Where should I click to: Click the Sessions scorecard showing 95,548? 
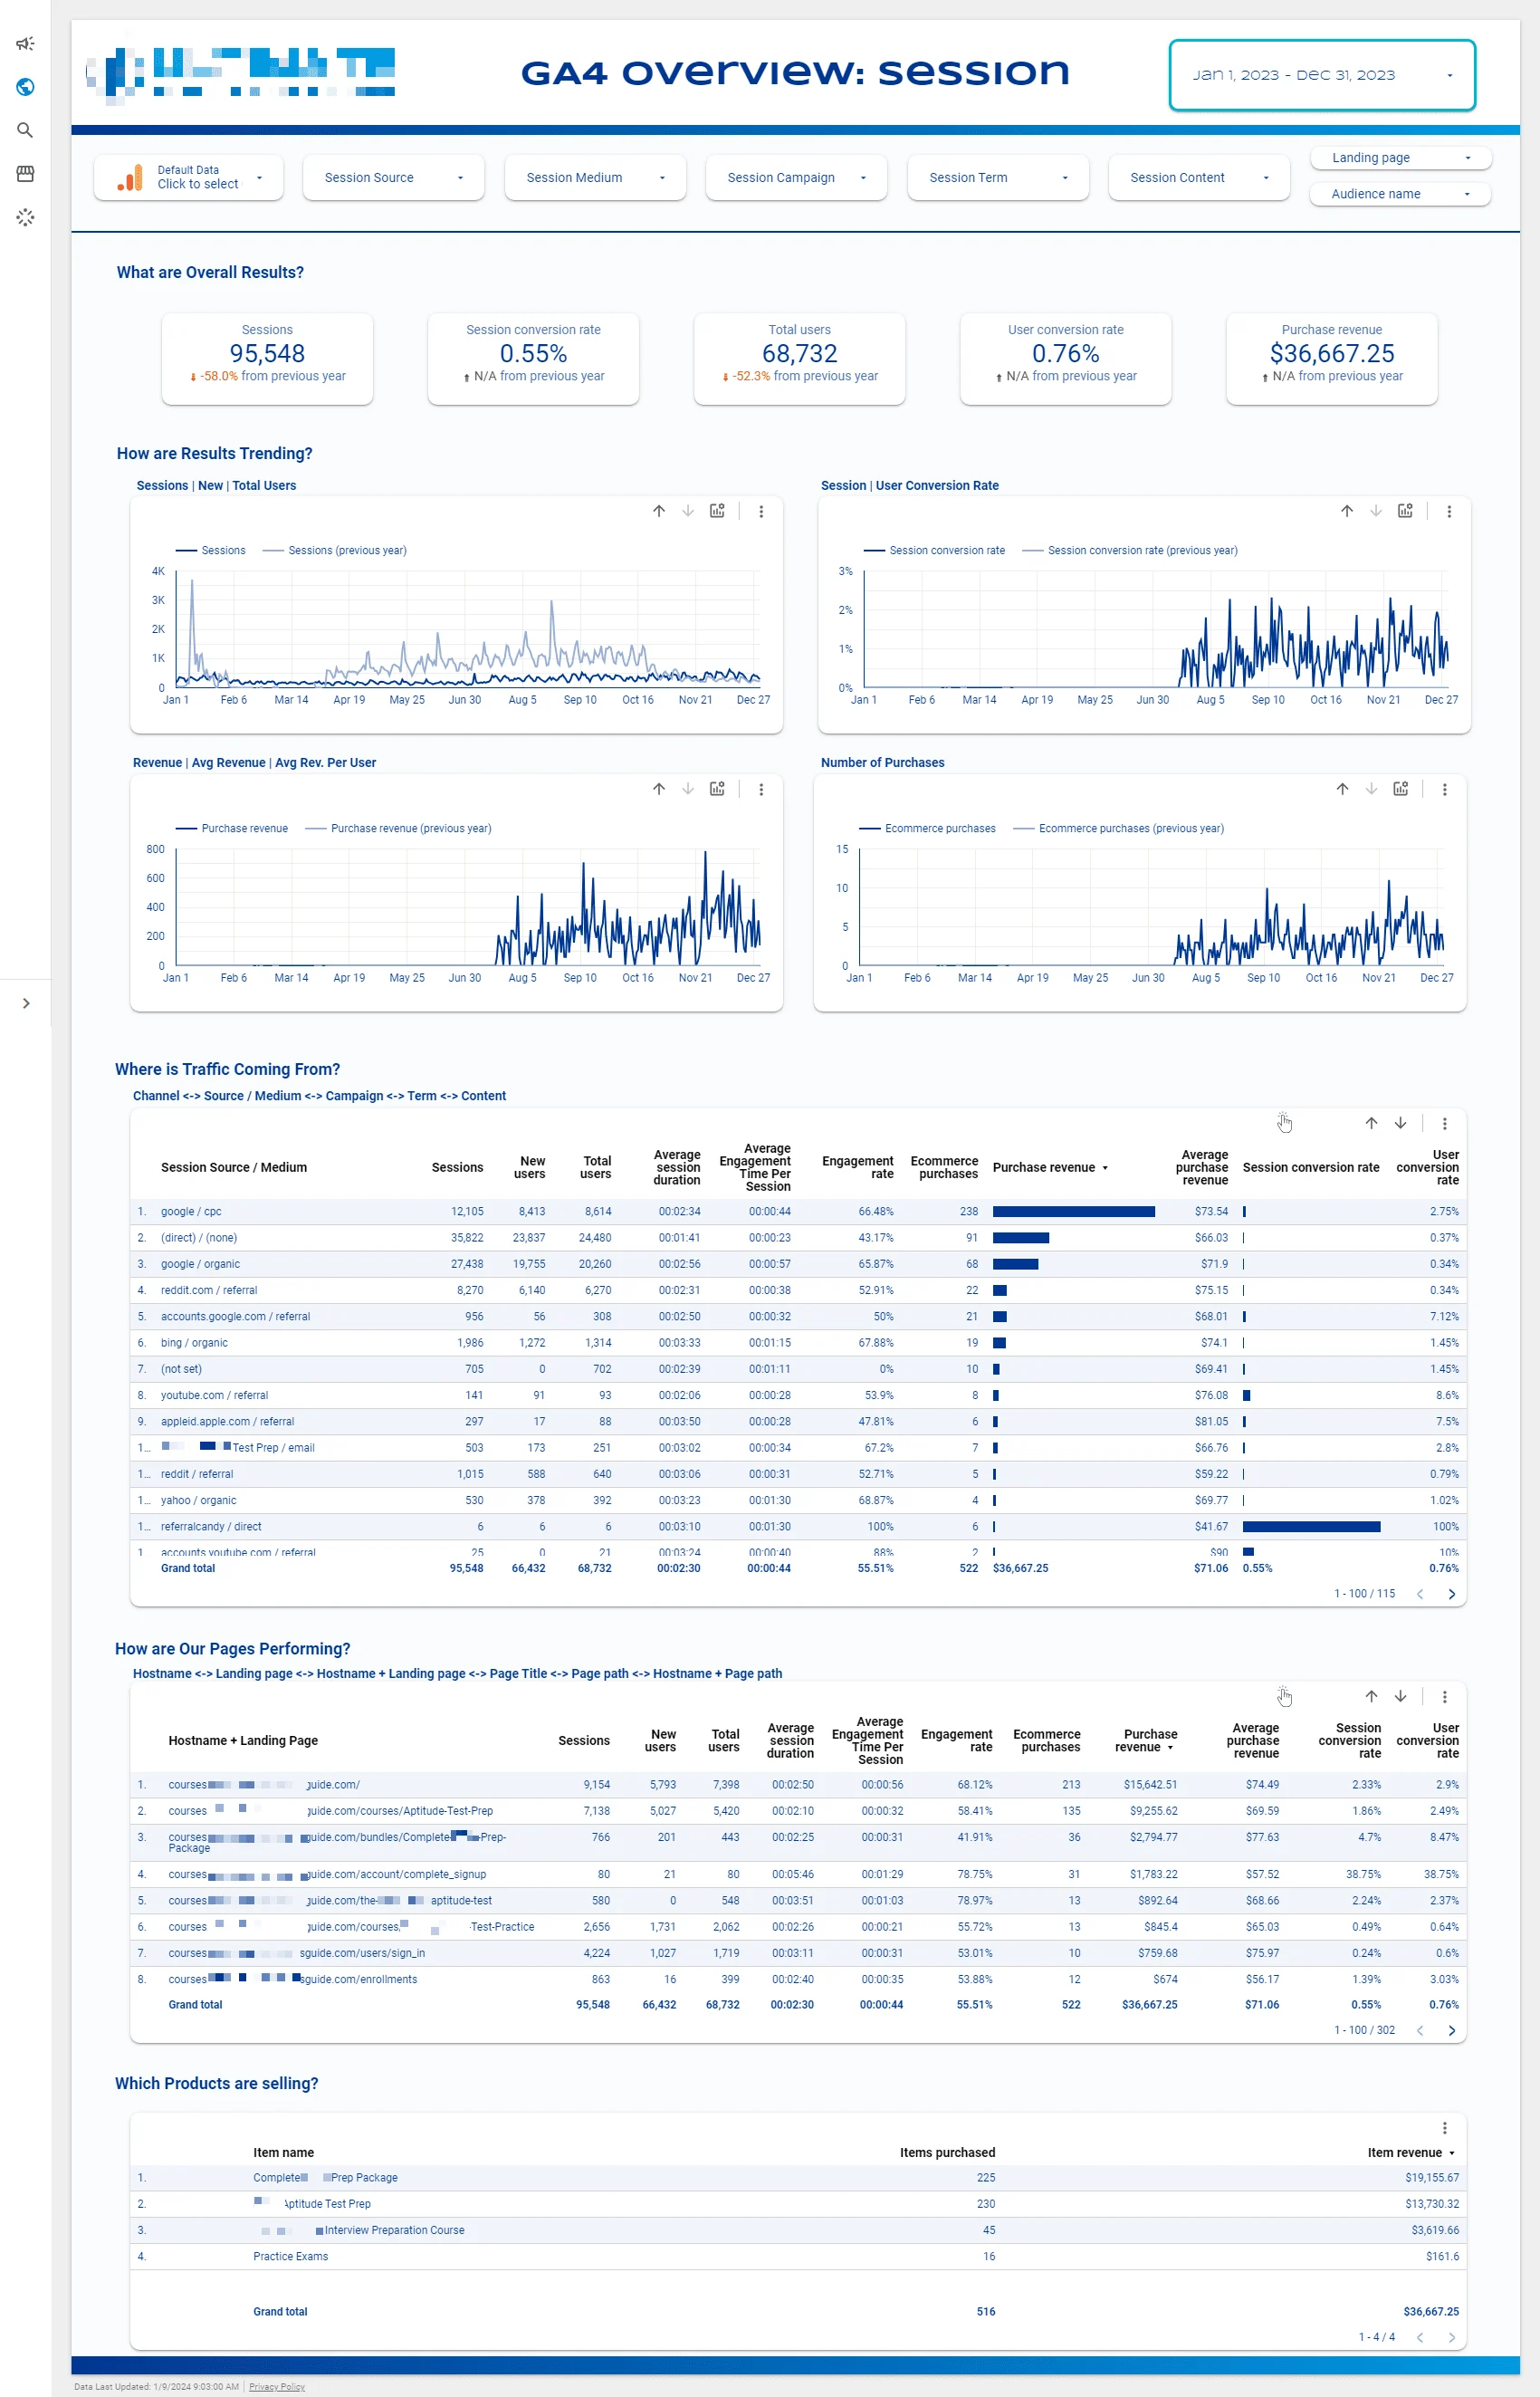click(x=267, y=358)
